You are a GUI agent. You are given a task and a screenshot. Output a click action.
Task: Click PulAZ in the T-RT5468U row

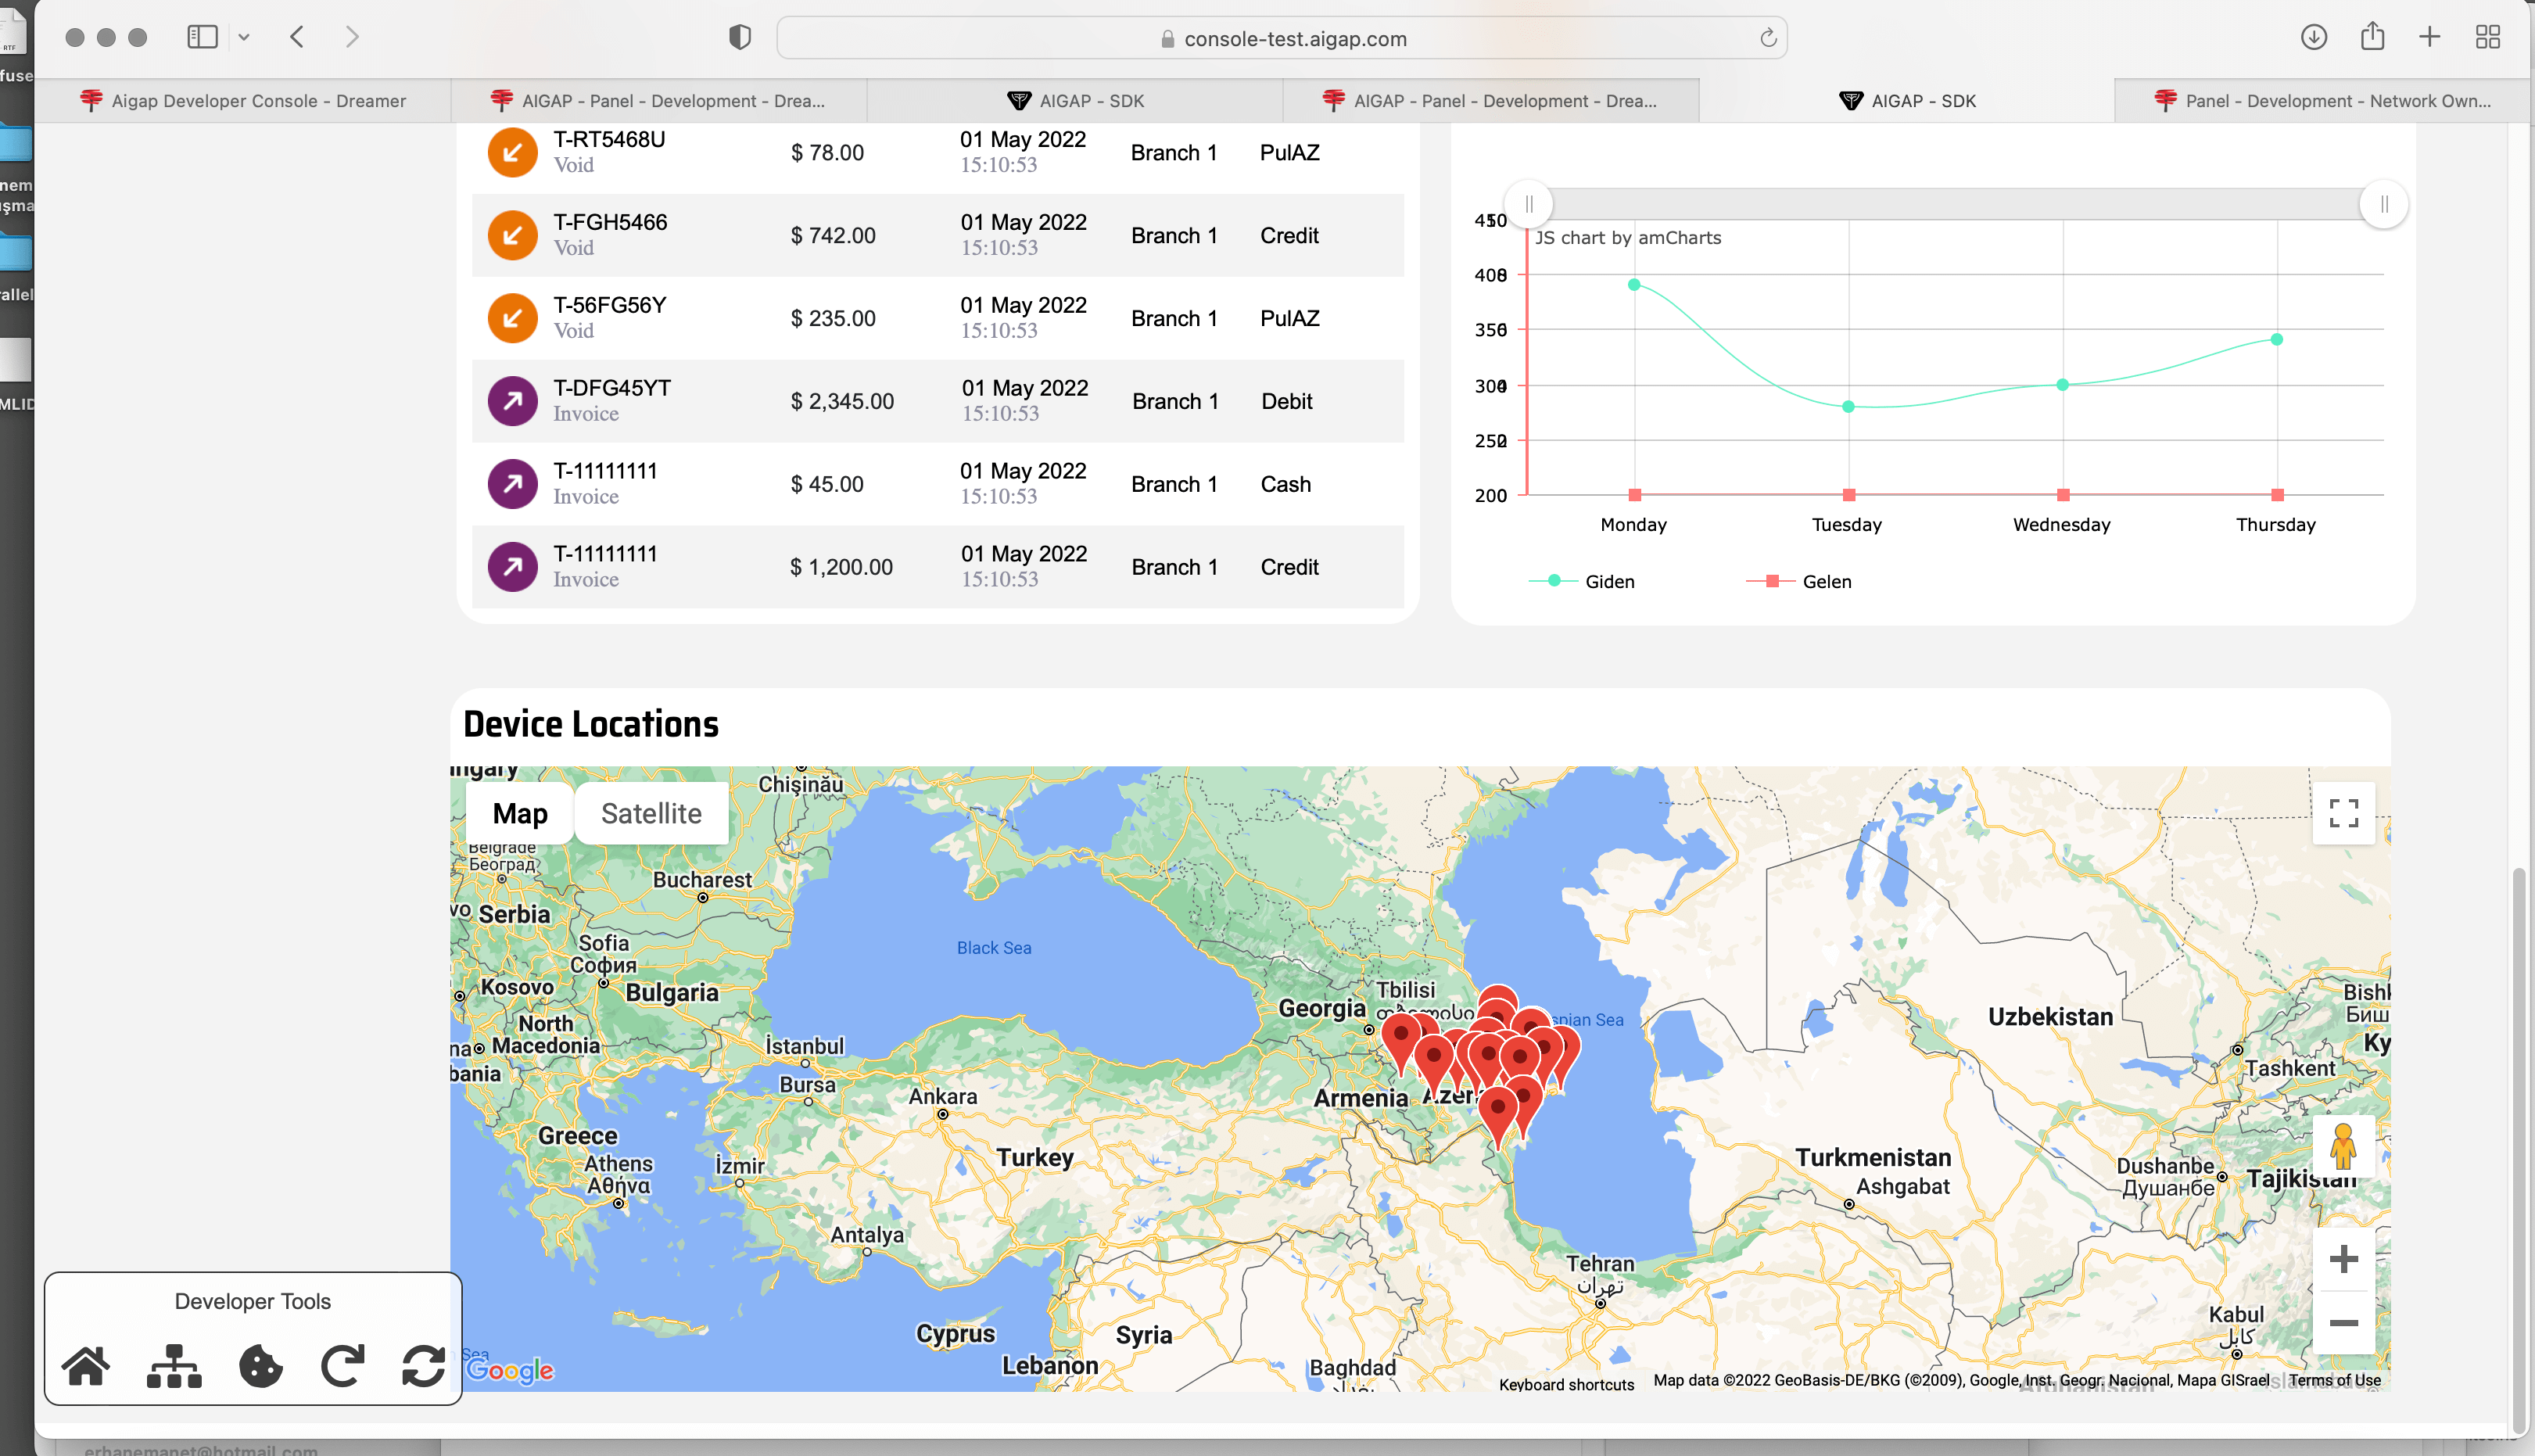(x=1289, y=152)
